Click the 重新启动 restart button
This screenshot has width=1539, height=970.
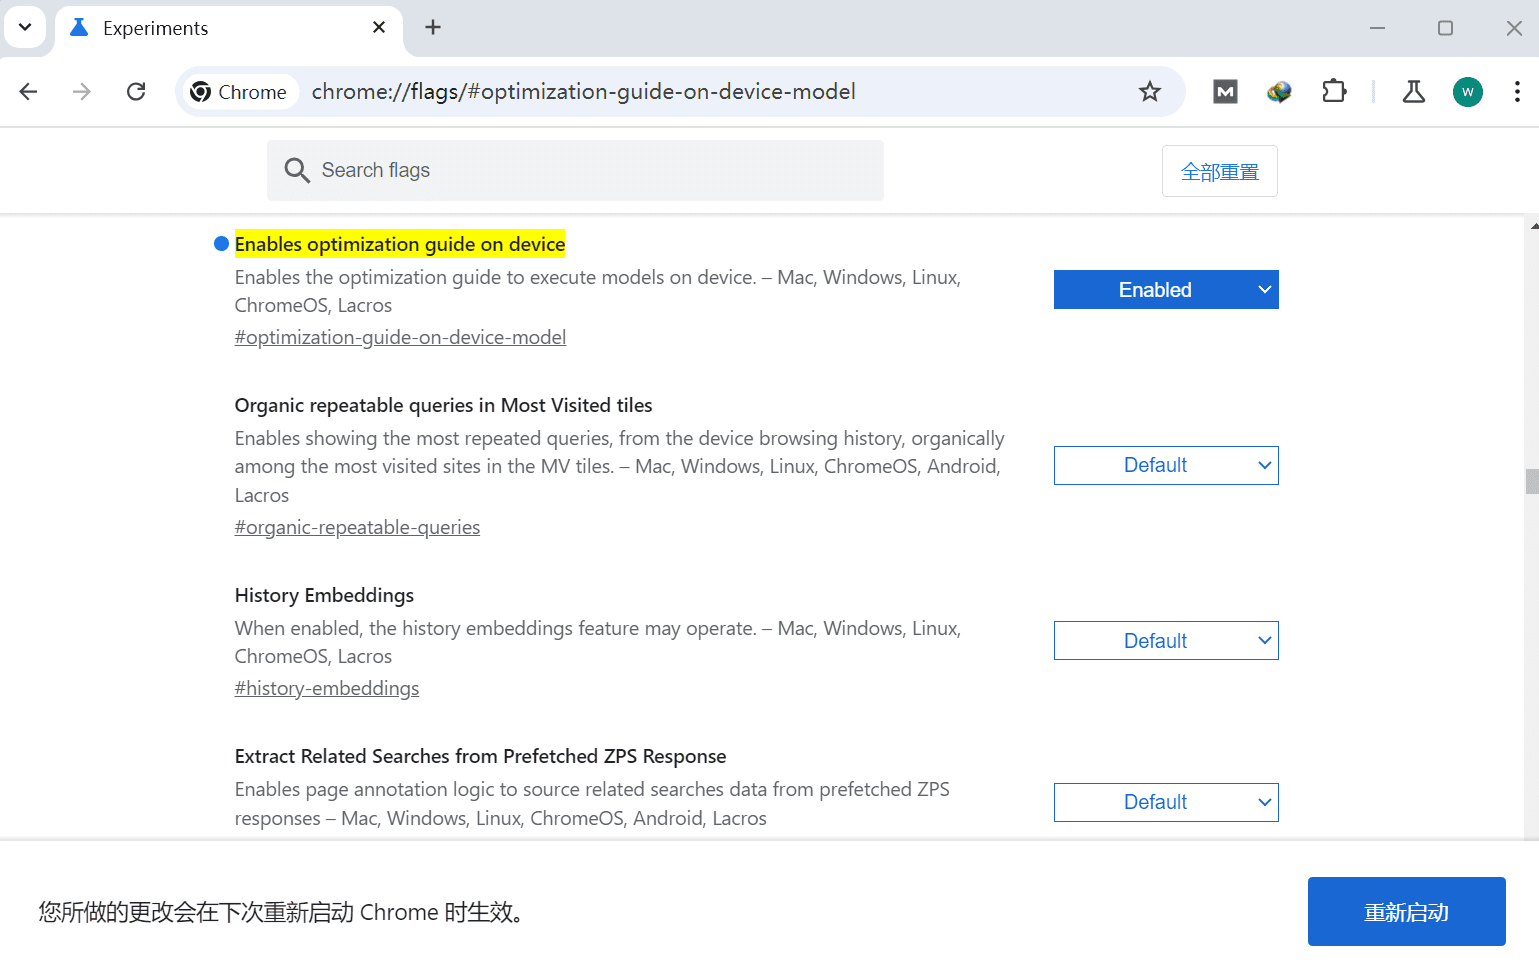[1406, 911]
